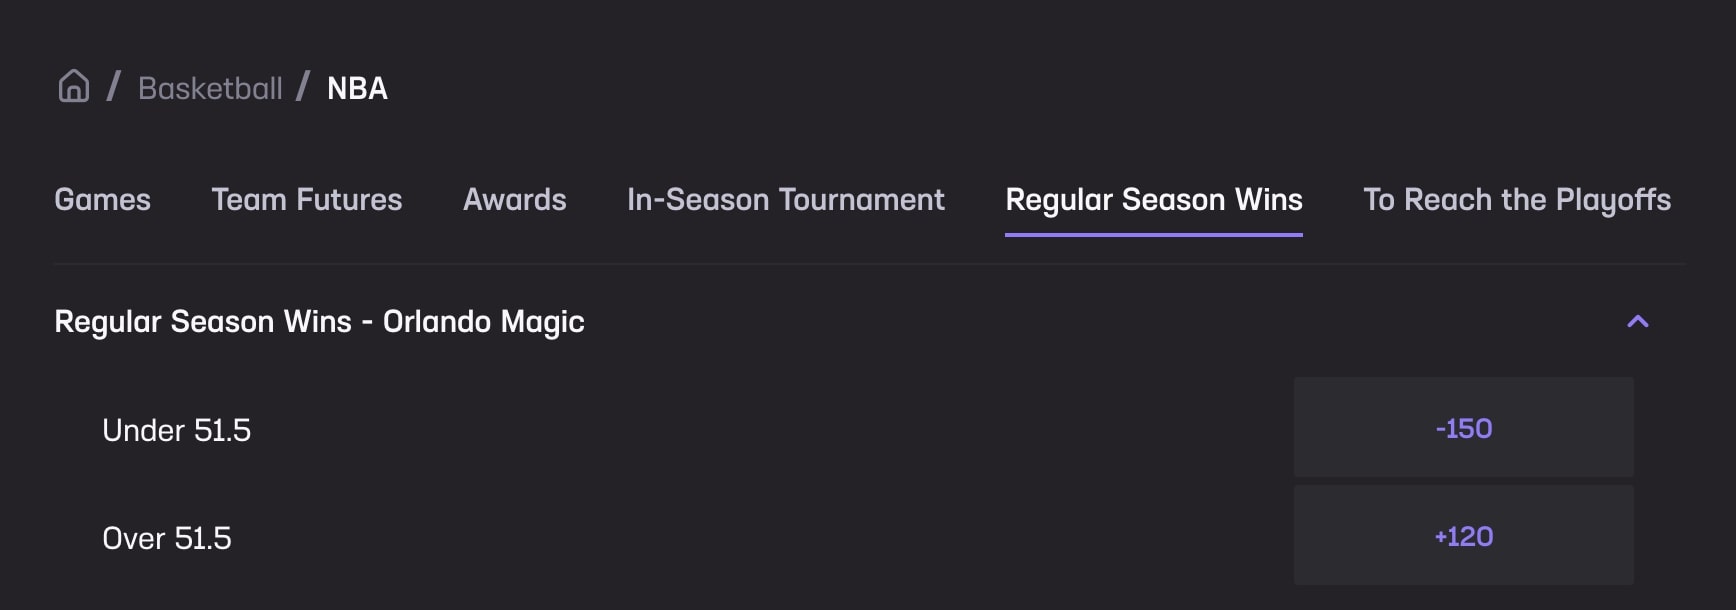
Task: Pick the -150 odds button
Action: coord(1463,428)
